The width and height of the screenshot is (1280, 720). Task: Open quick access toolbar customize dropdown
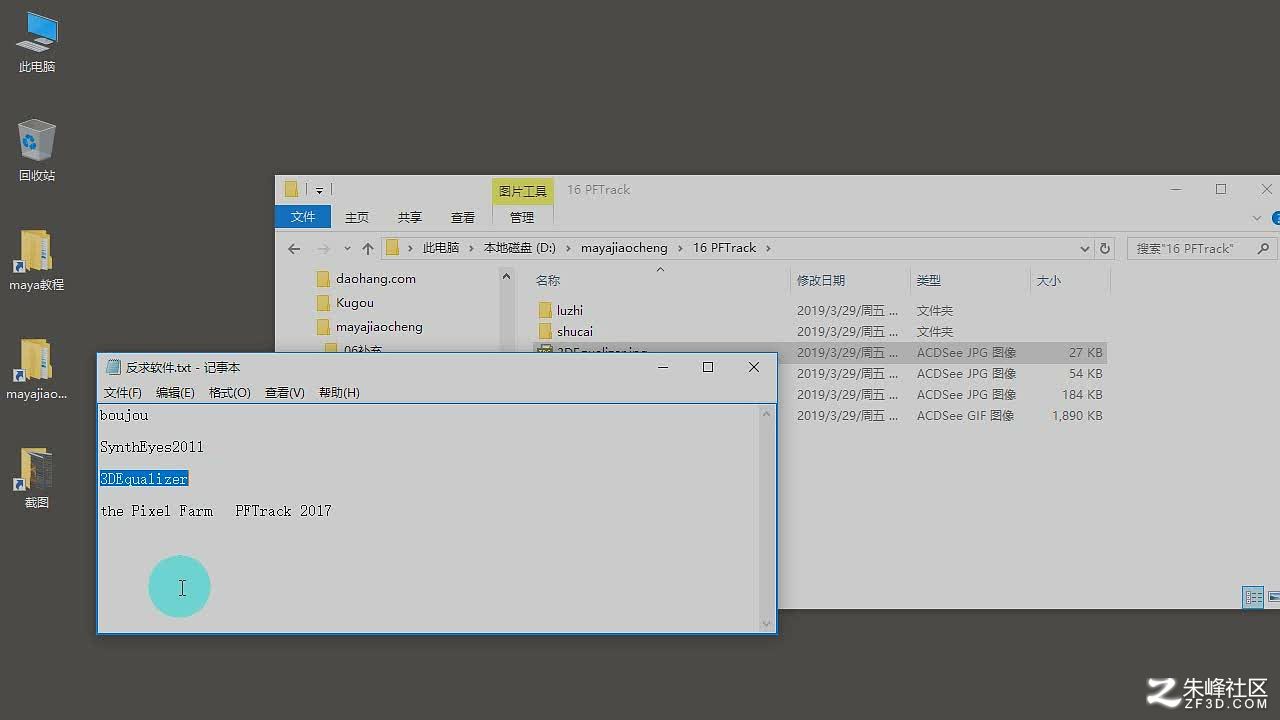coord(320,190)
